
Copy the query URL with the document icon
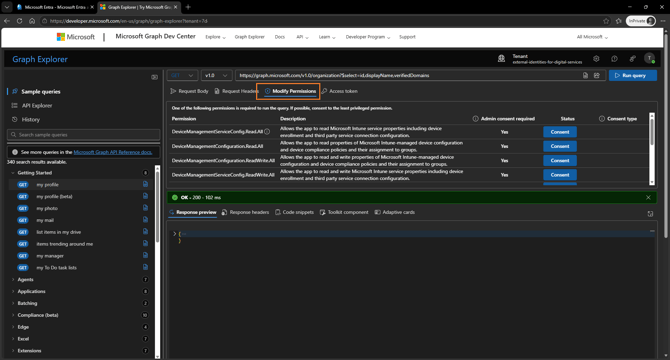tap(585, 76)
